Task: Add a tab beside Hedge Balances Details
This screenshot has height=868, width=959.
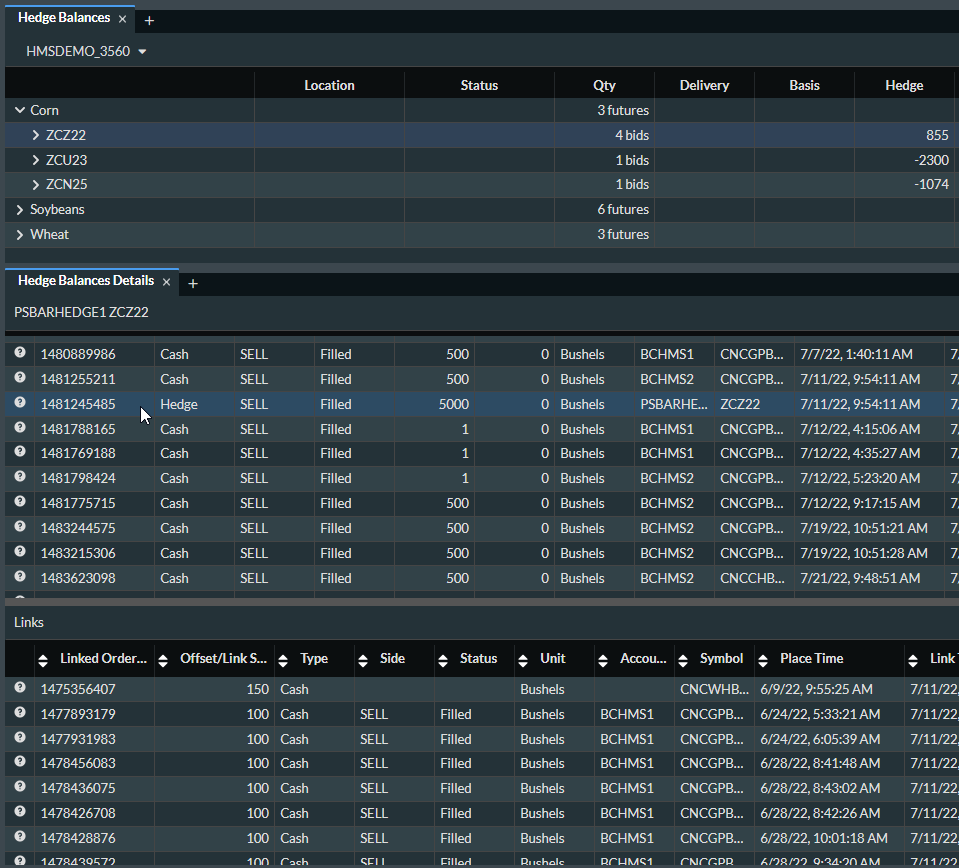Action: point(193,283)
